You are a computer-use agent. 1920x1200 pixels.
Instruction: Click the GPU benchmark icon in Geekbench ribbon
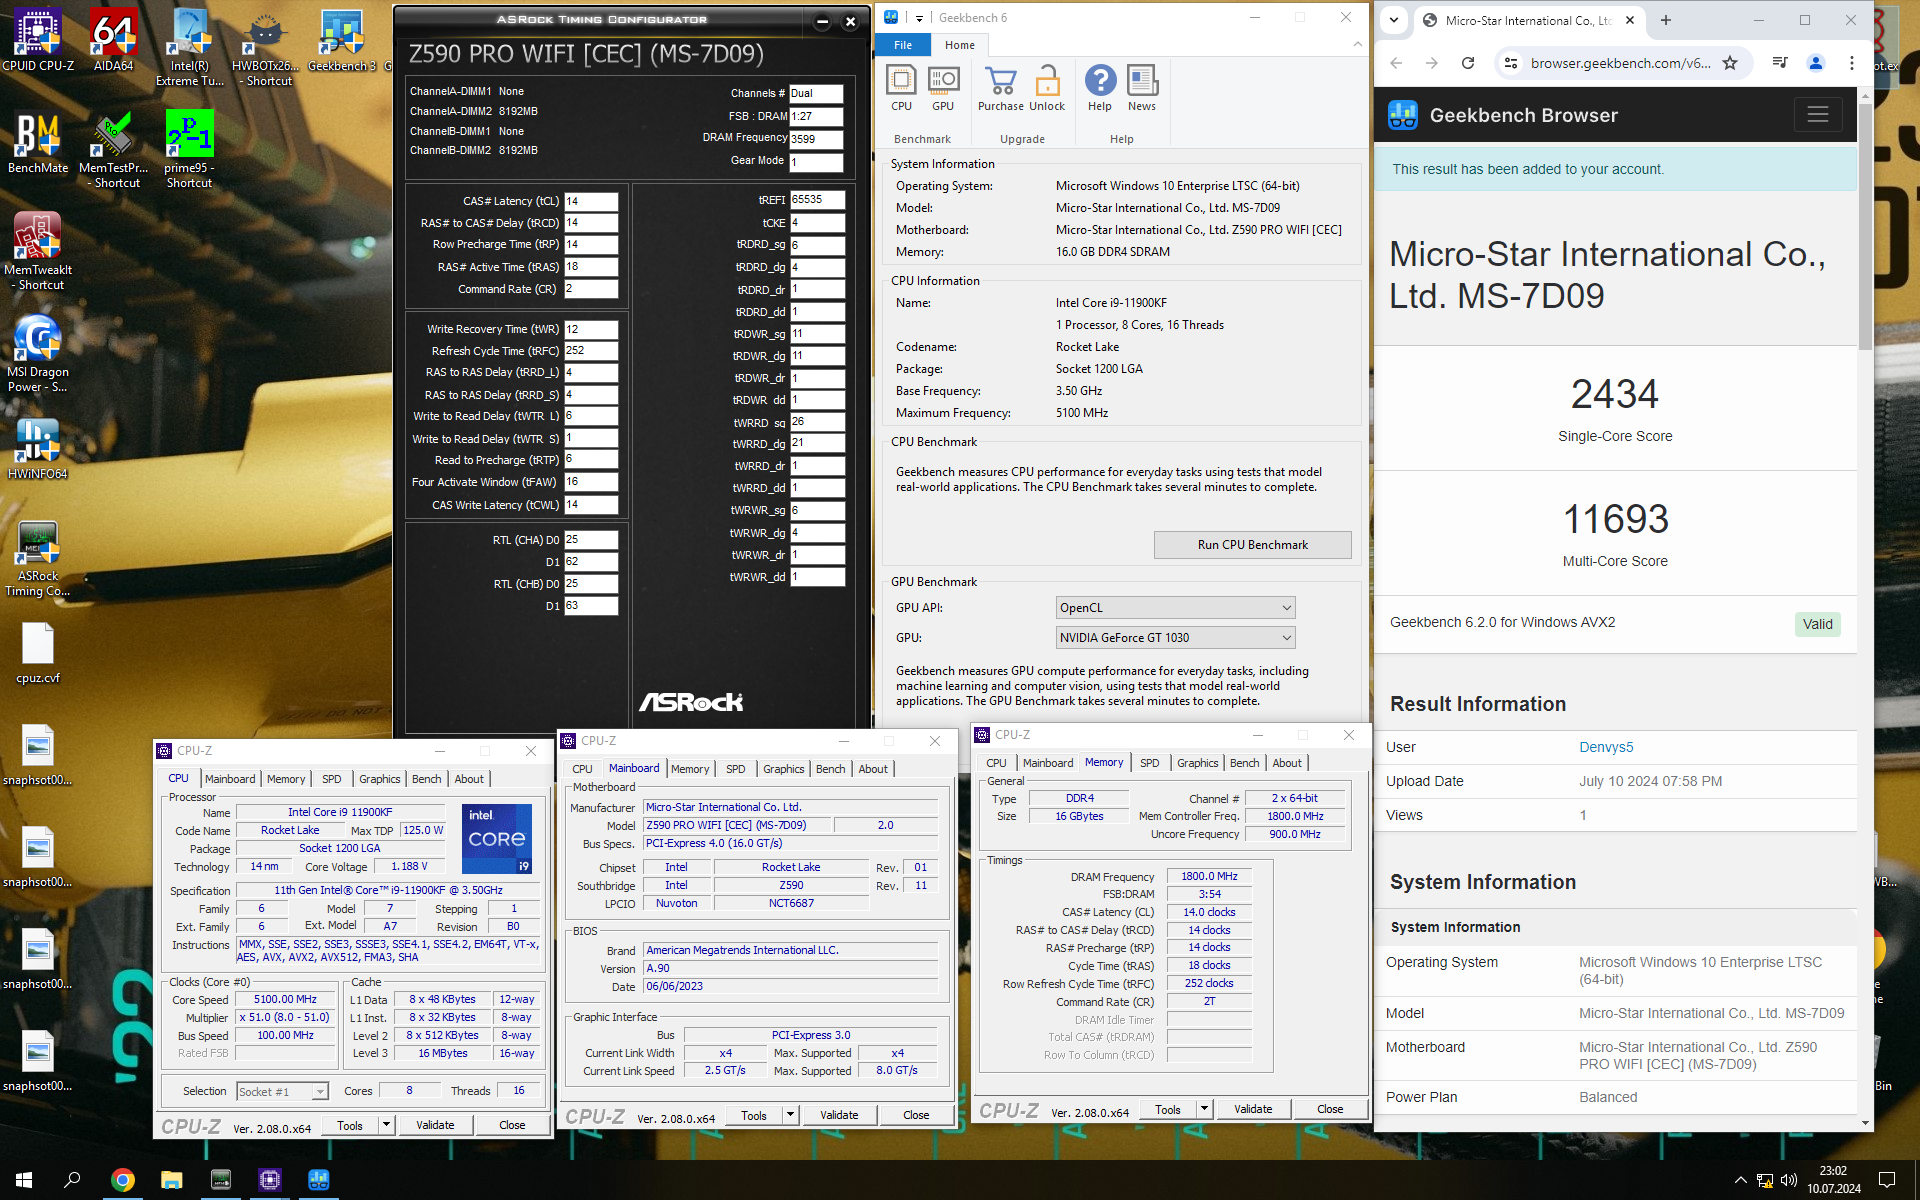(943, 88)
